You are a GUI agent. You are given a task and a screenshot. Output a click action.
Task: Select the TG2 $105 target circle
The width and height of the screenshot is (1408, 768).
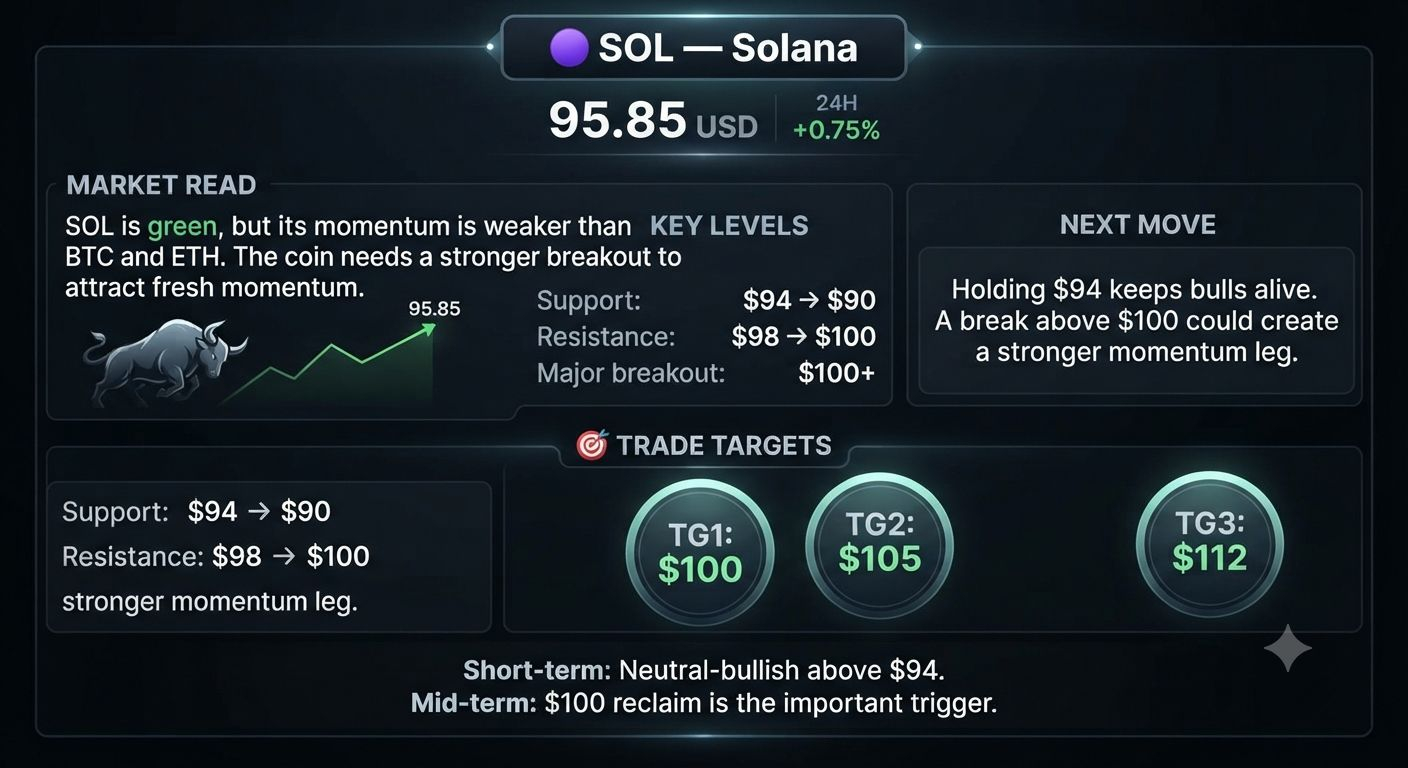879,545
